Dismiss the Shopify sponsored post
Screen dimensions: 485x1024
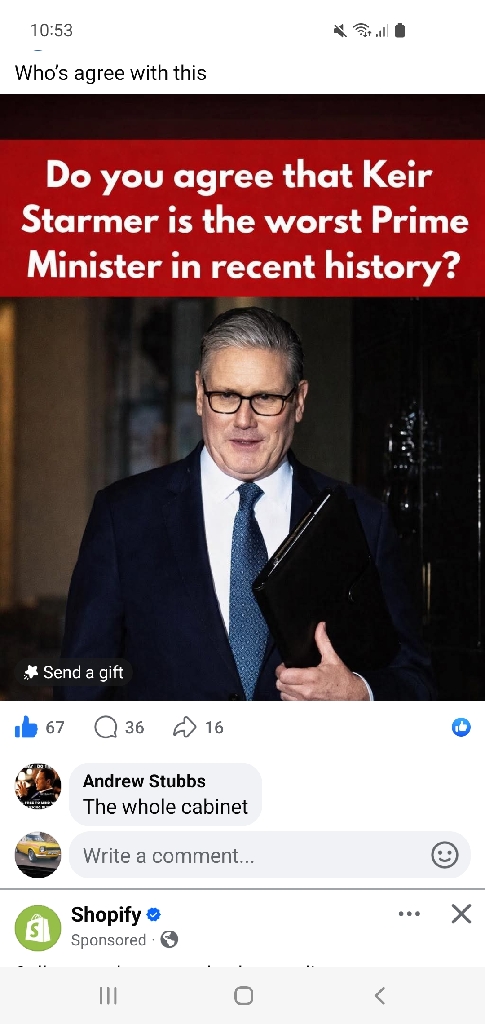461,914
